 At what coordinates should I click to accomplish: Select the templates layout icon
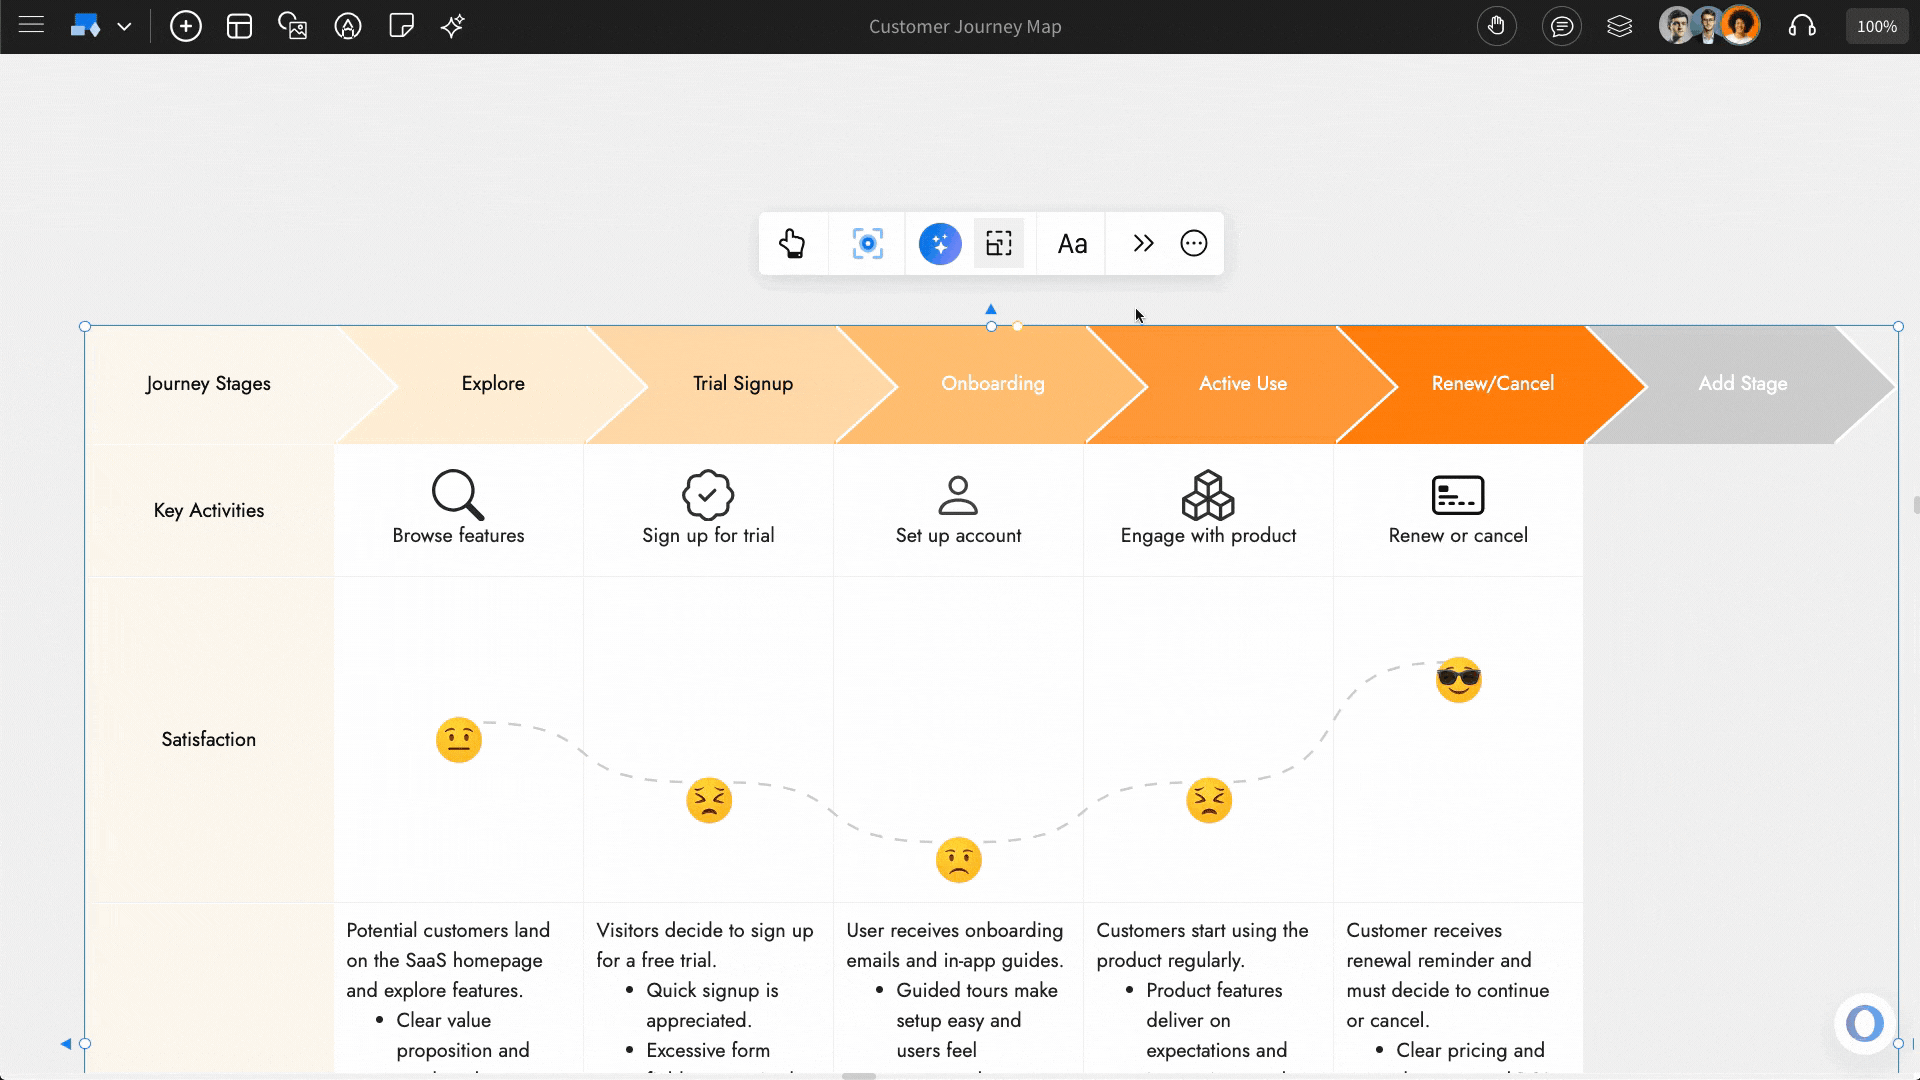tap(239, 26)
